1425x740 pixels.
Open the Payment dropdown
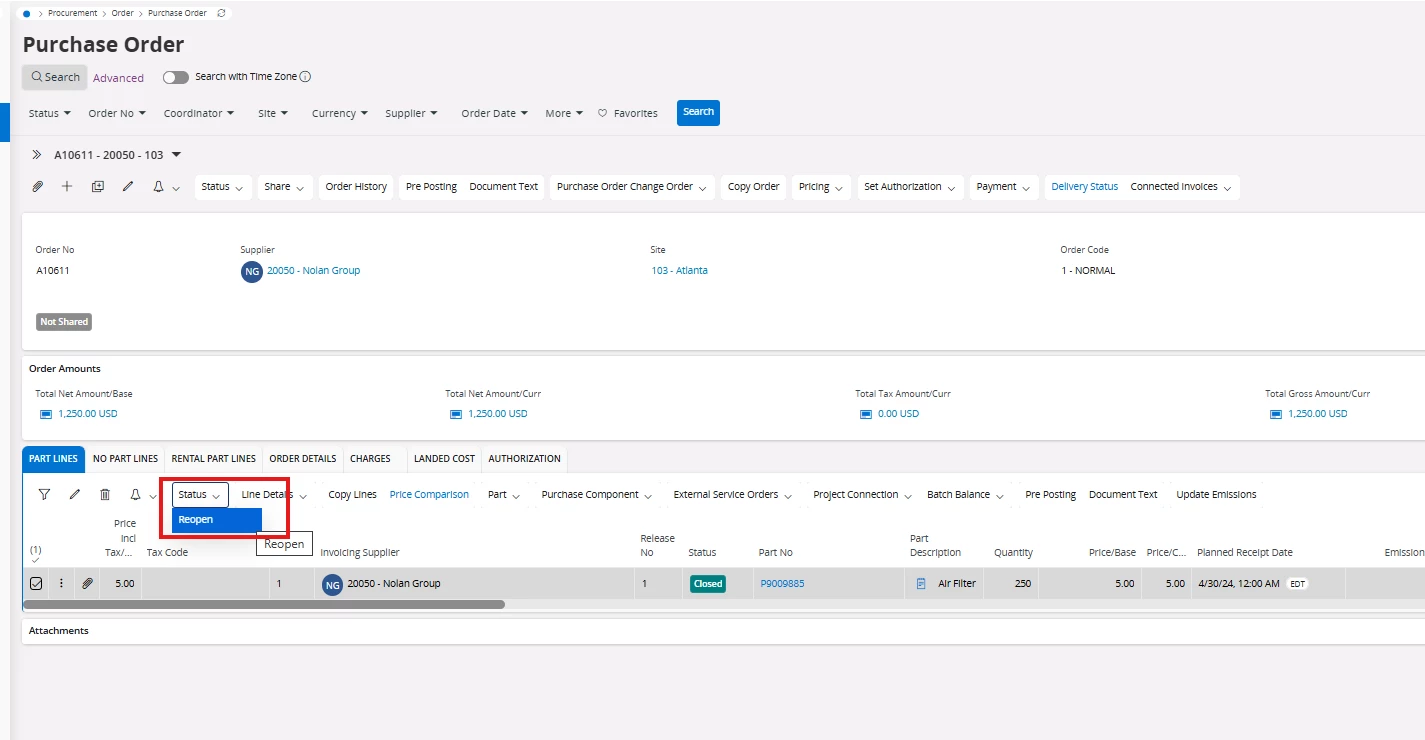click(x=1003, y=187)
